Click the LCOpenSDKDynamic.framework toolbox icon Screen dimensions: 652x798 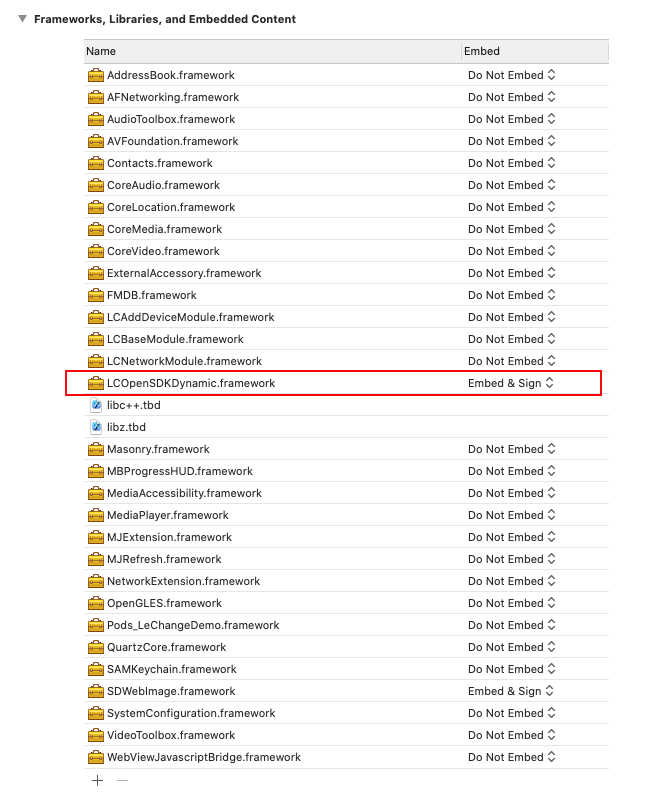(96, 383)
